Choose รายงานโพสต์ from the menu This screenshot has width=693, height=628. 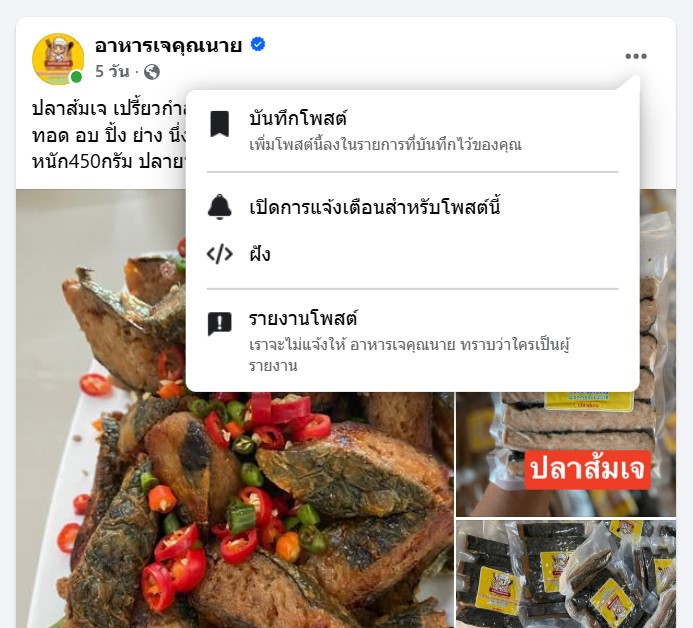412,341
